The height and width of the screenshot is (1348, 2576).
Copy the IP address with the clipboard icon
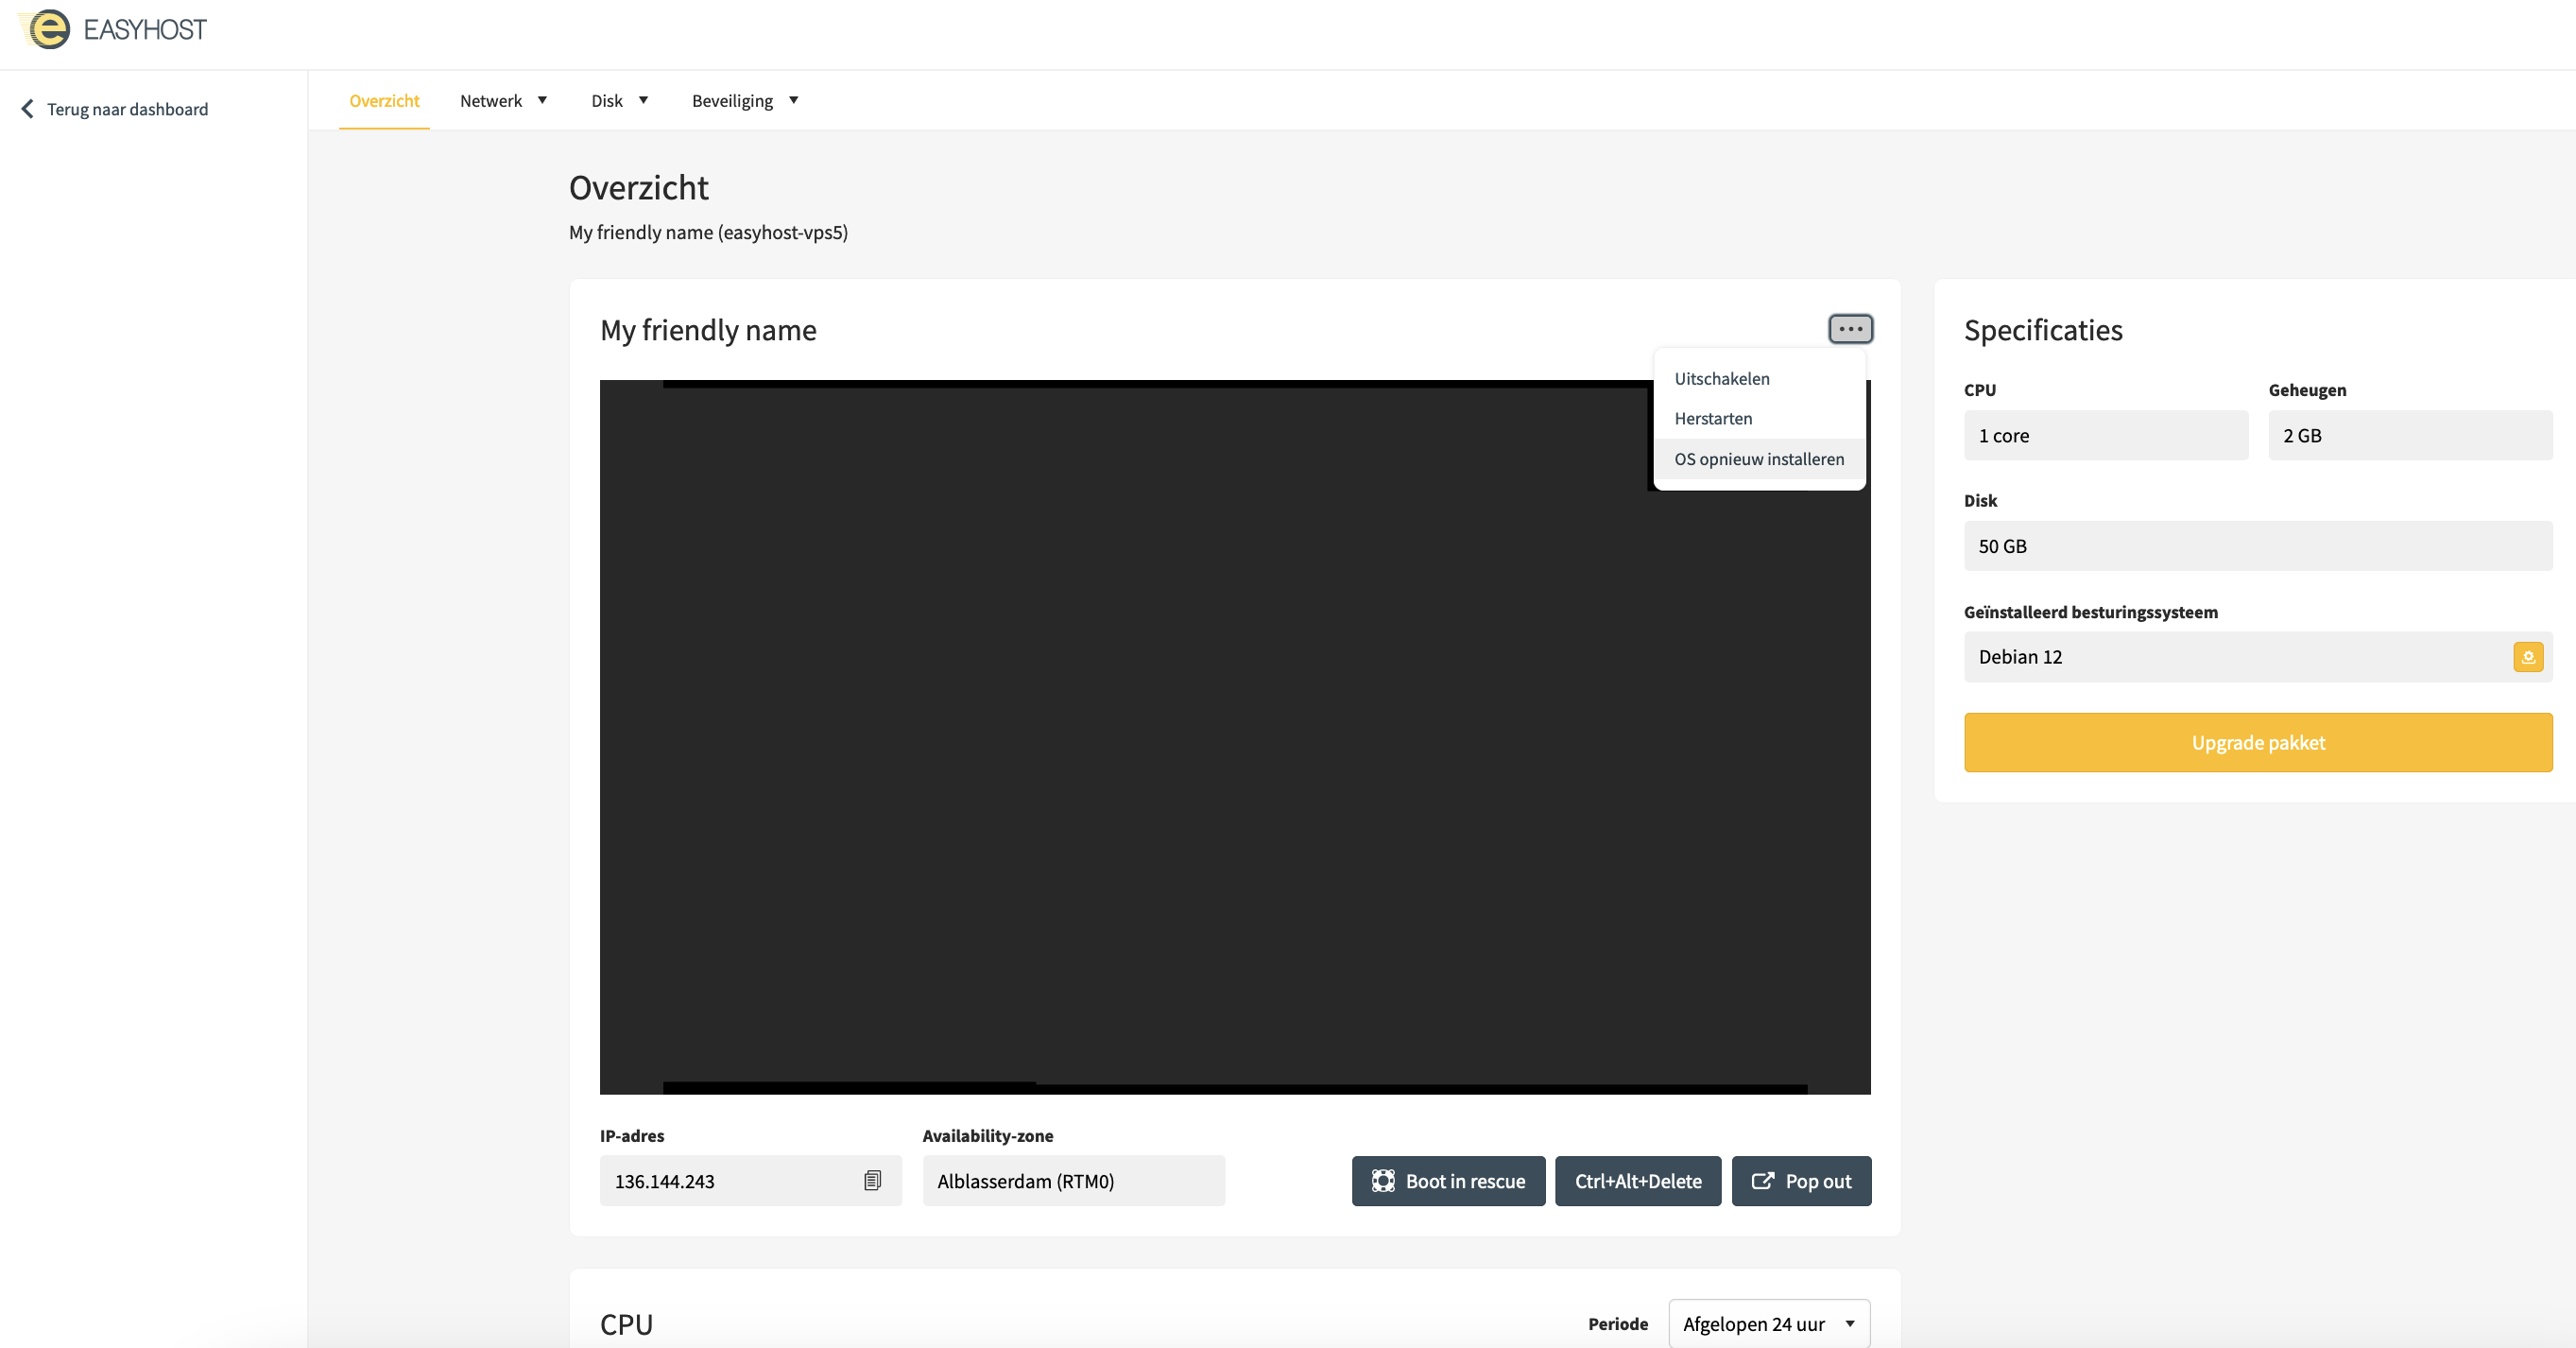pyautogui.click(x=872, y=1181)
